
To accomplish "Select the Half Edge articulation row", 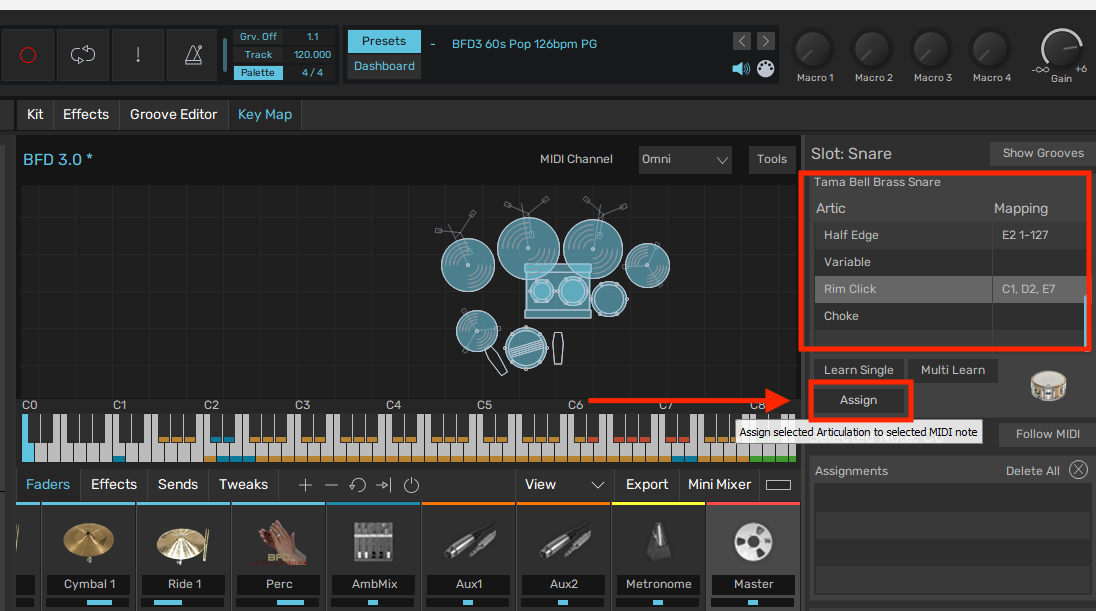I will click(949, 235).
